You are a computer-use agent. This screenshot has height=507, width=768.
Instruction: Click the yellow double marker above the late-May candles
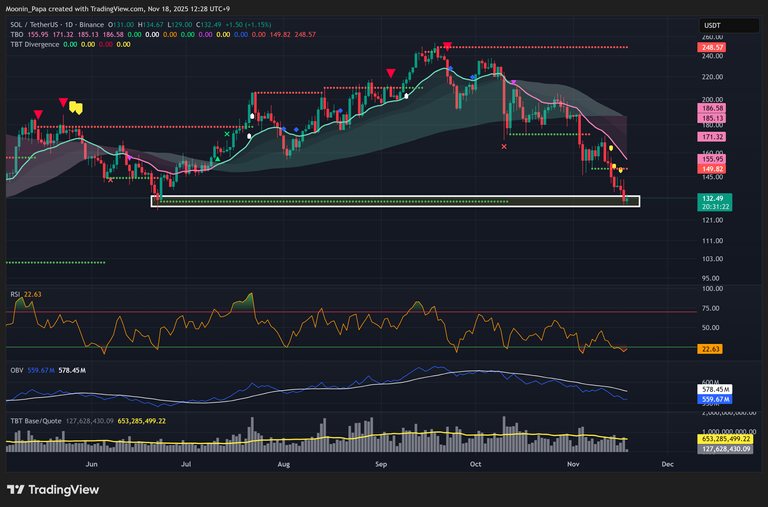77,107
